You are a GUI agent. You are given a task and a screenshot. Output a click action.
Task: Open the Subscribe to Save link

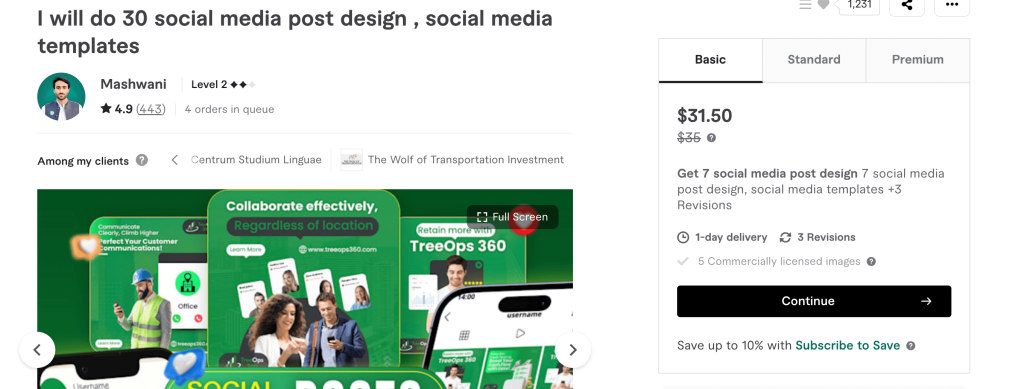(847, 345)
